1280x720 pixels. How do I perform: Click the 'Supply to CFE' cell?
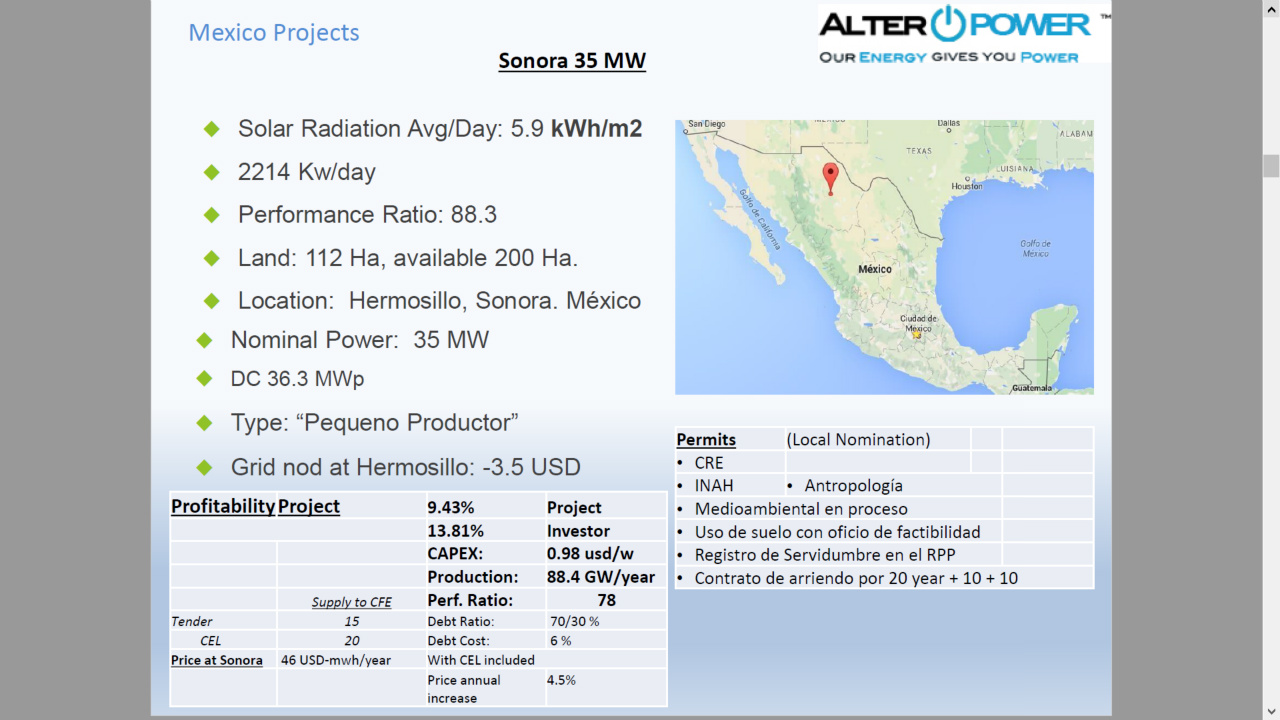coord(351,602)
